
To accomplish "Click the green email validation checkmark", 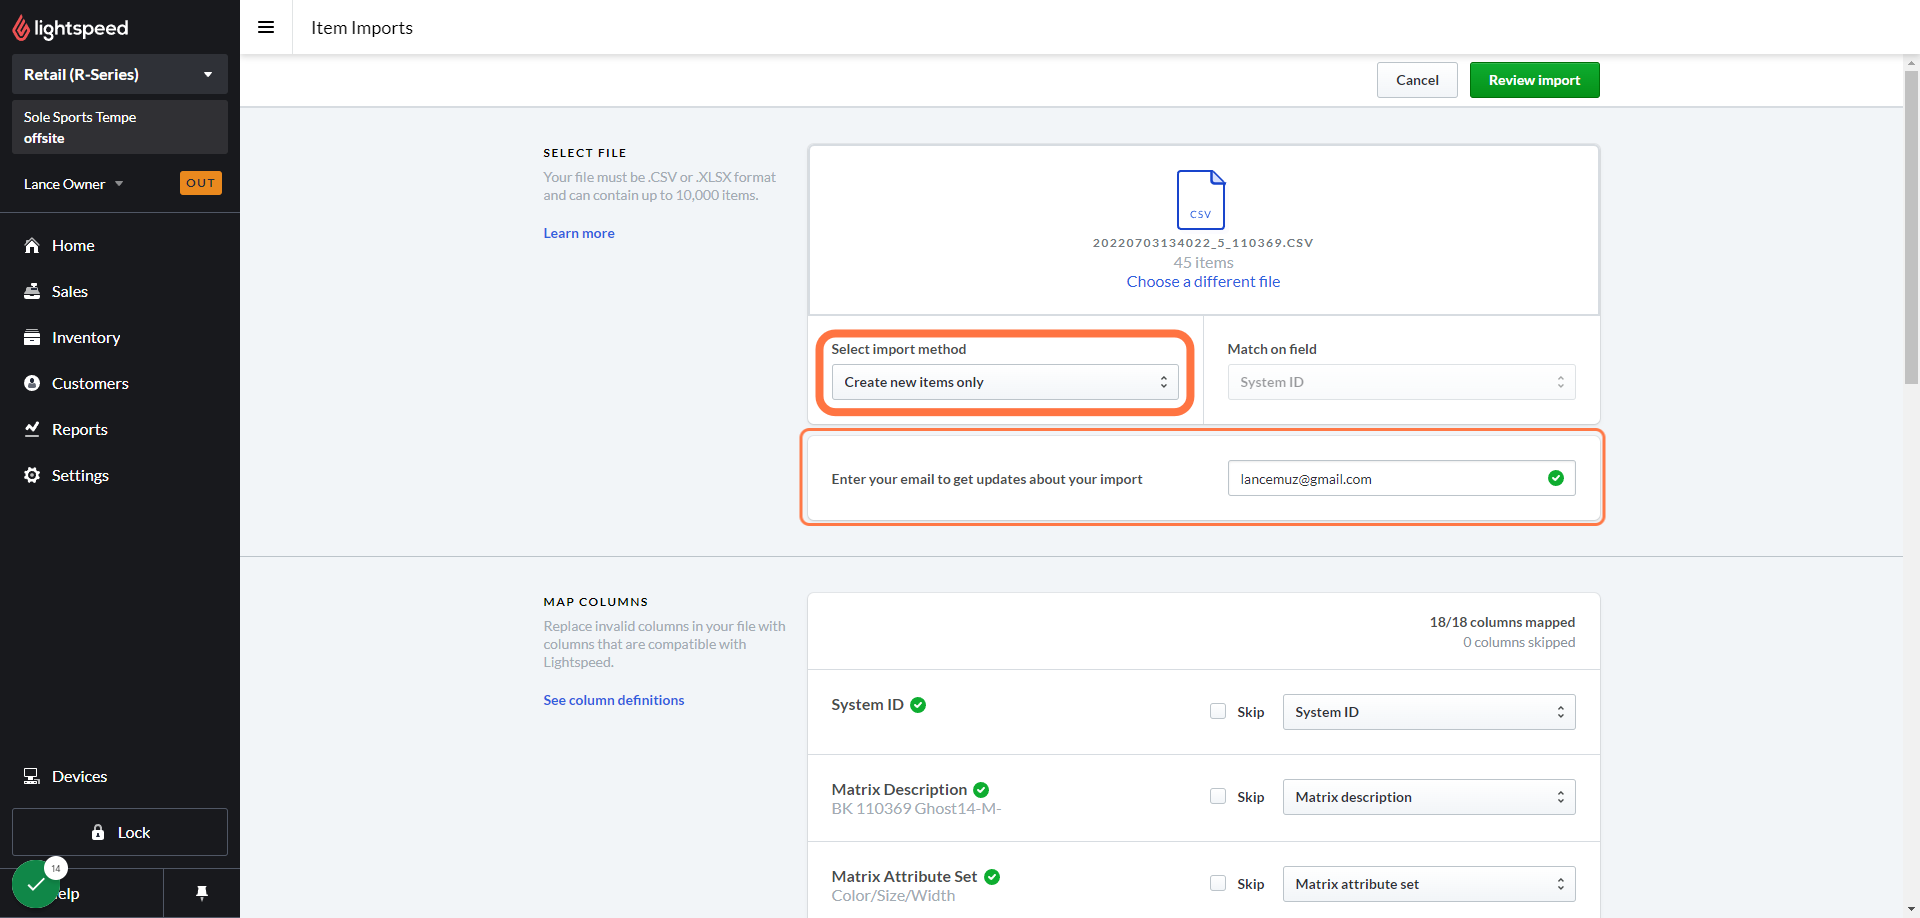I will point(1556,478).
